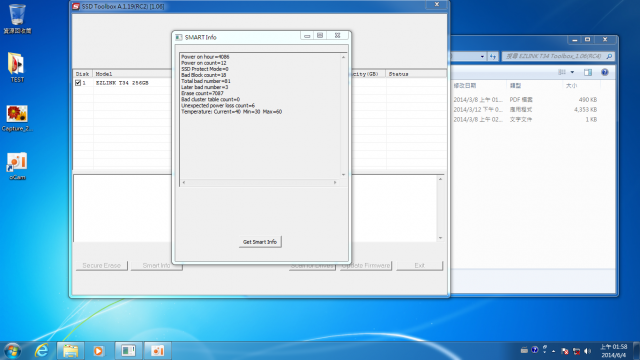Screen dimensions: 640x360
Task: Select the 490 KB PDF file row
Action: coord(526,100)
